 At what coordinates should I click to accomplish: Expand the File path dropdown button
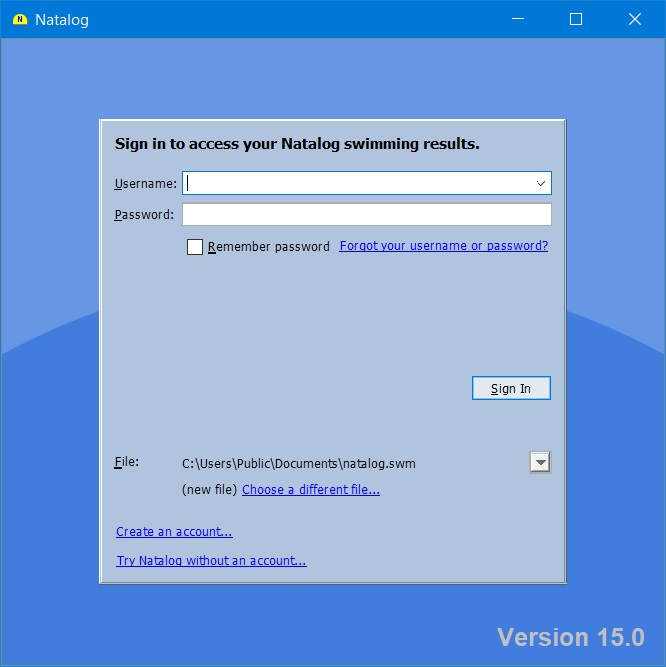[540, 462]
